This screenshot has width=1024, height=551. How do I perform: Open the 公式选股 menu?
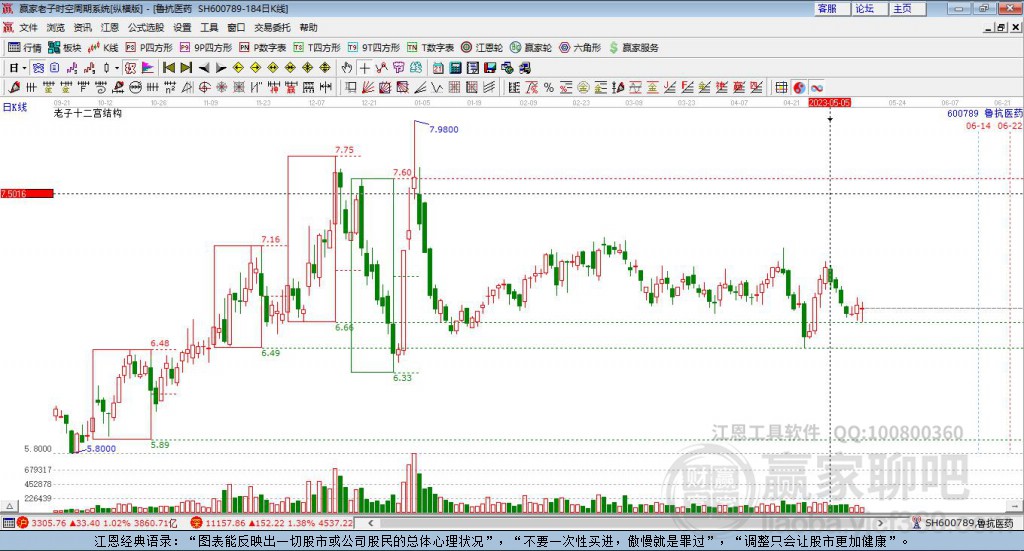[x=146, y=27]
